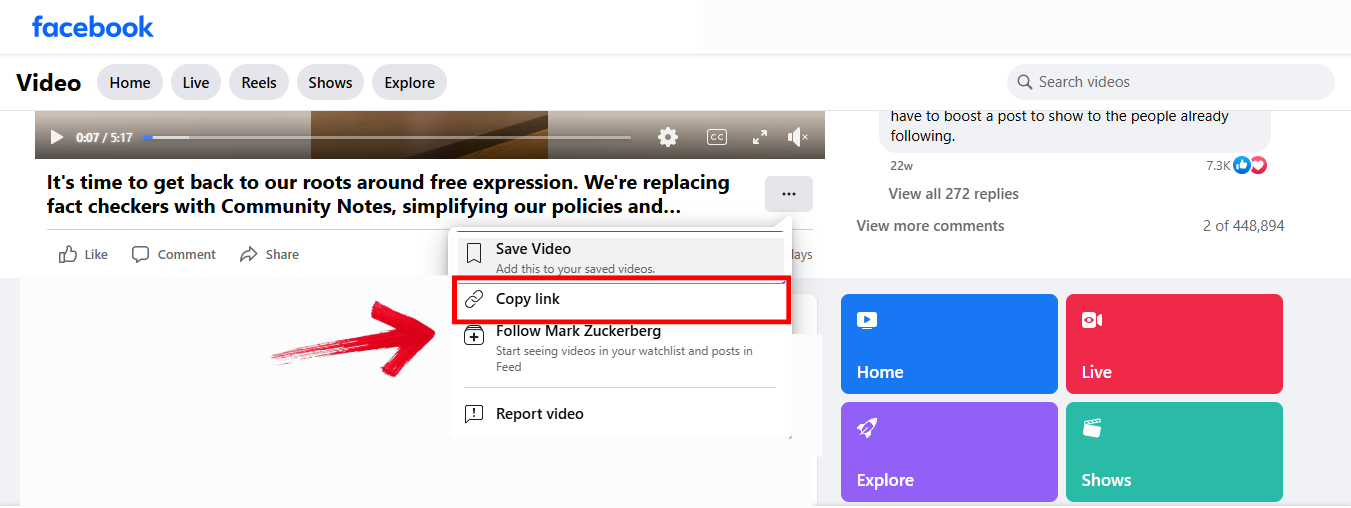The height and width of the screenshot is (508, 1351).
Task: Click the Report video alert icon
Action: coord(475,414)
